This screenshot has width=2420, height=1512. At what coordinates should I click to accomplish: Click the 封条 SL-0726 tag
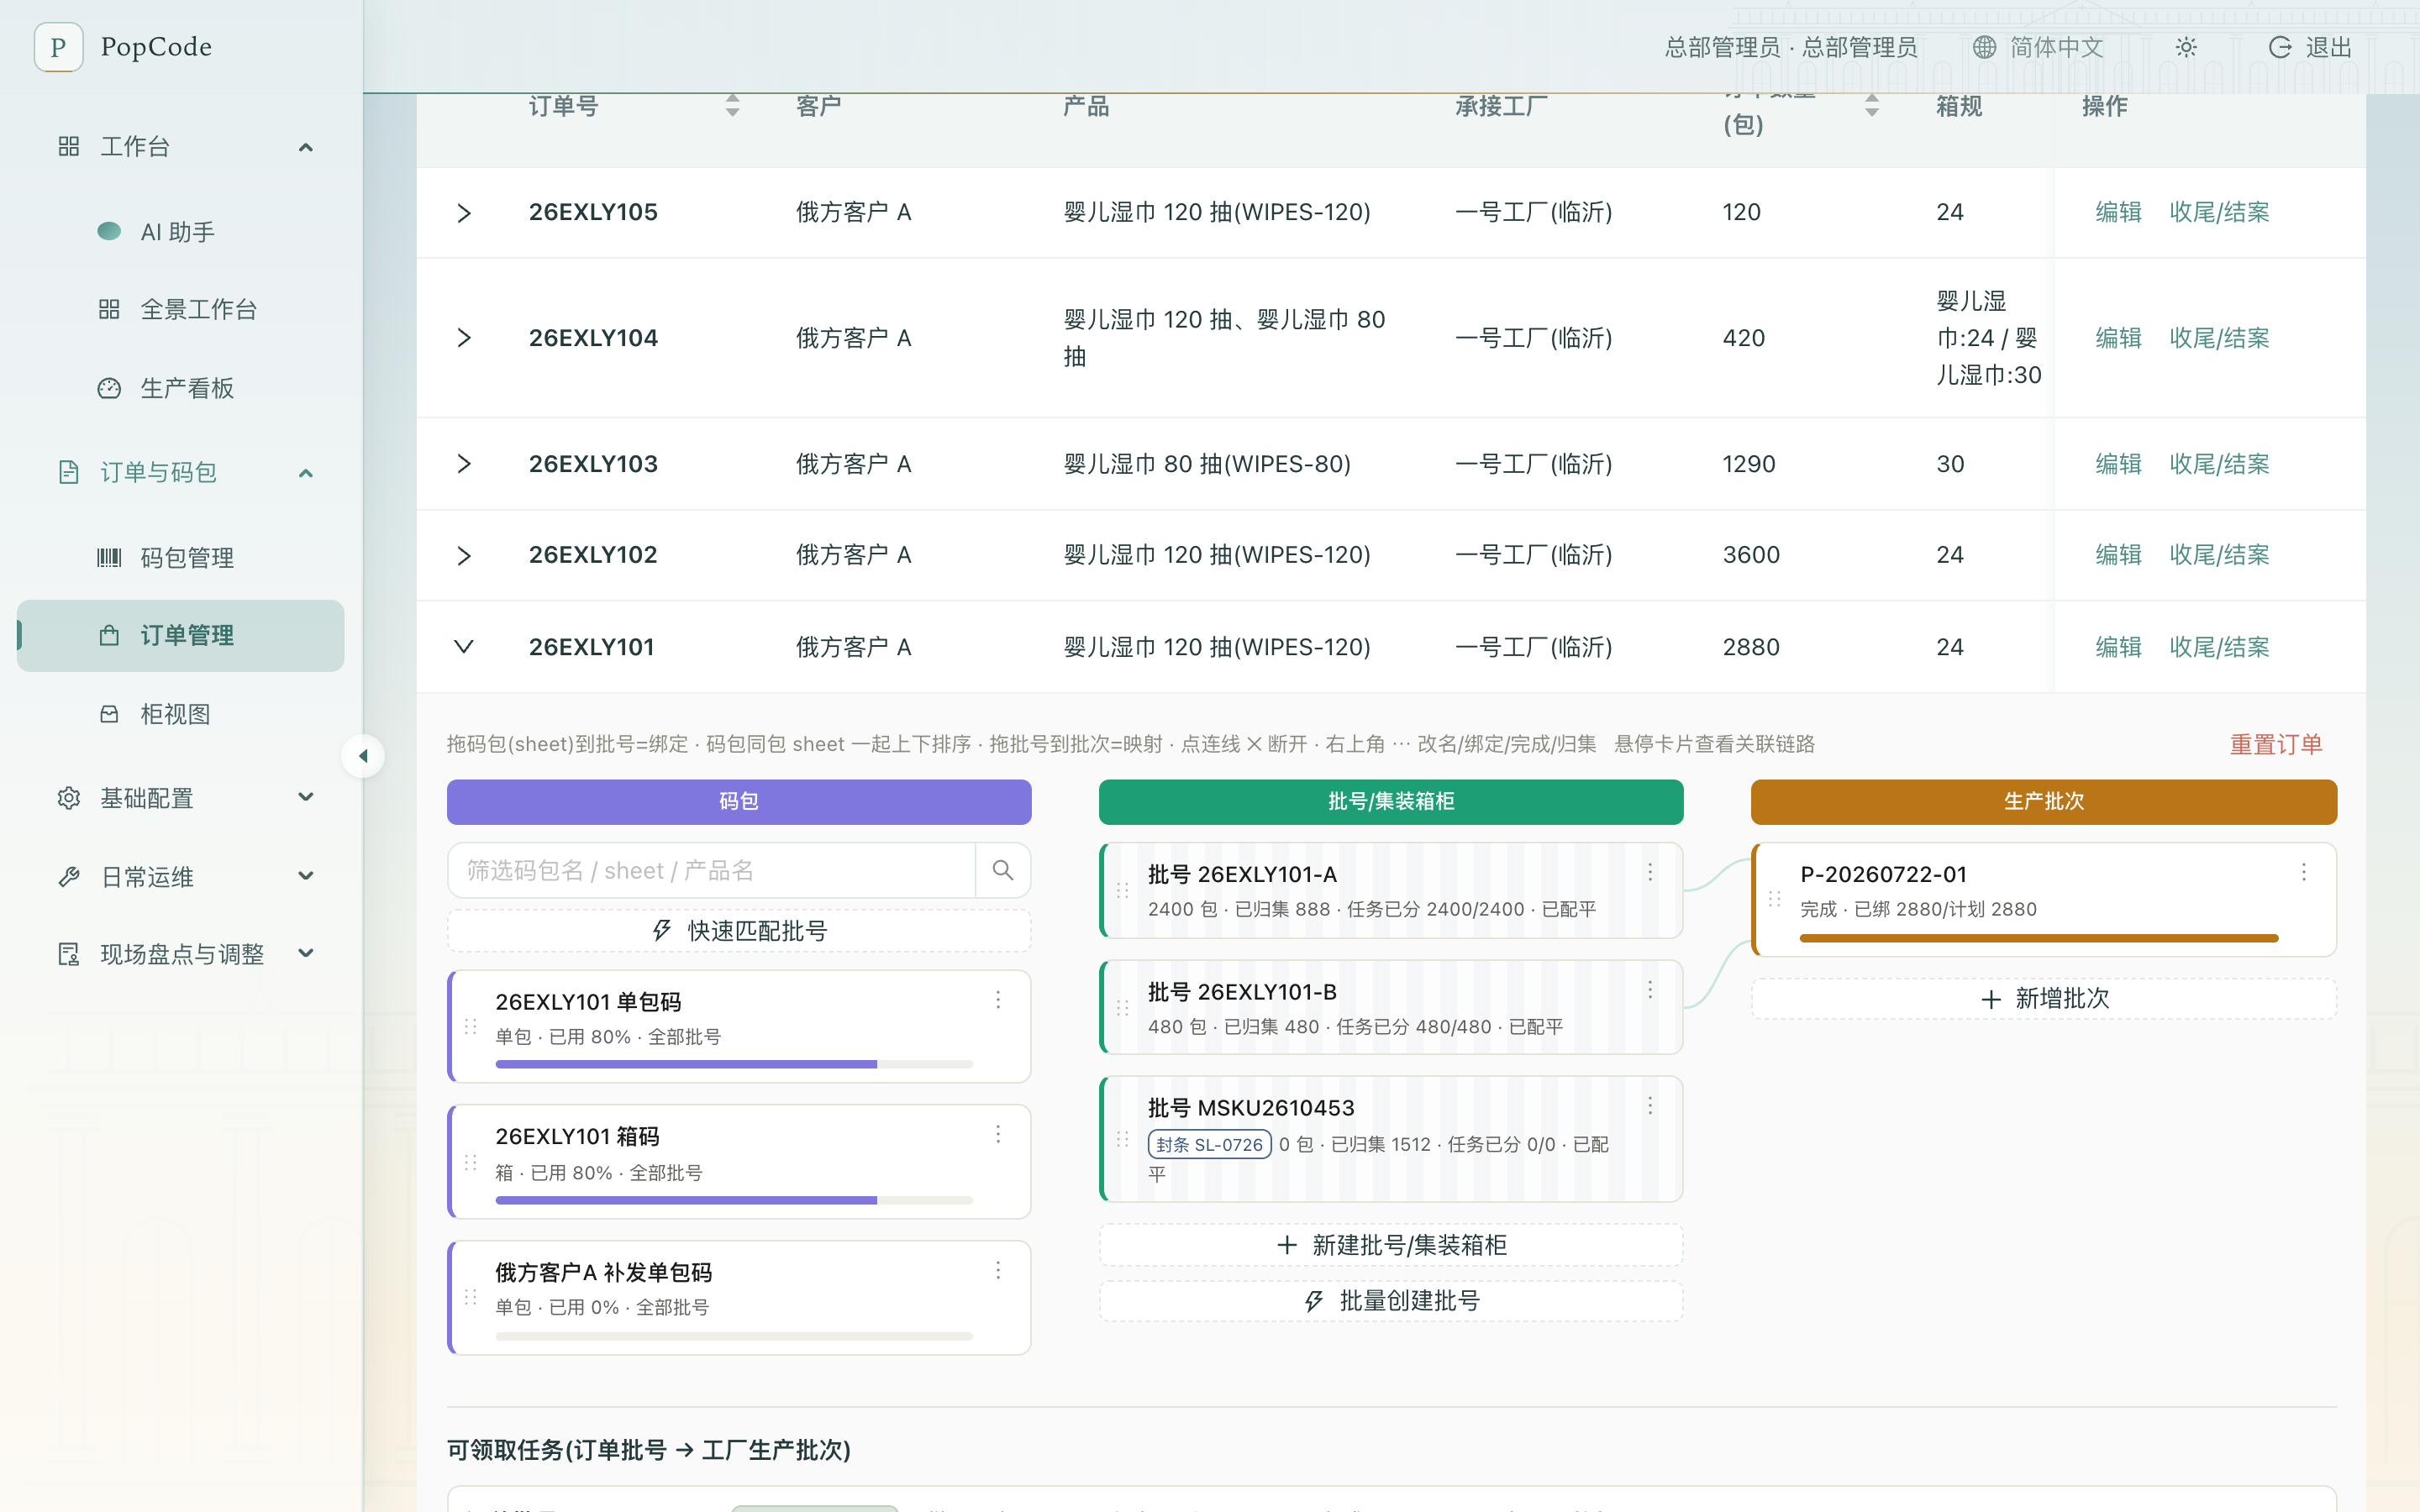click(x=1209, y=1145)
